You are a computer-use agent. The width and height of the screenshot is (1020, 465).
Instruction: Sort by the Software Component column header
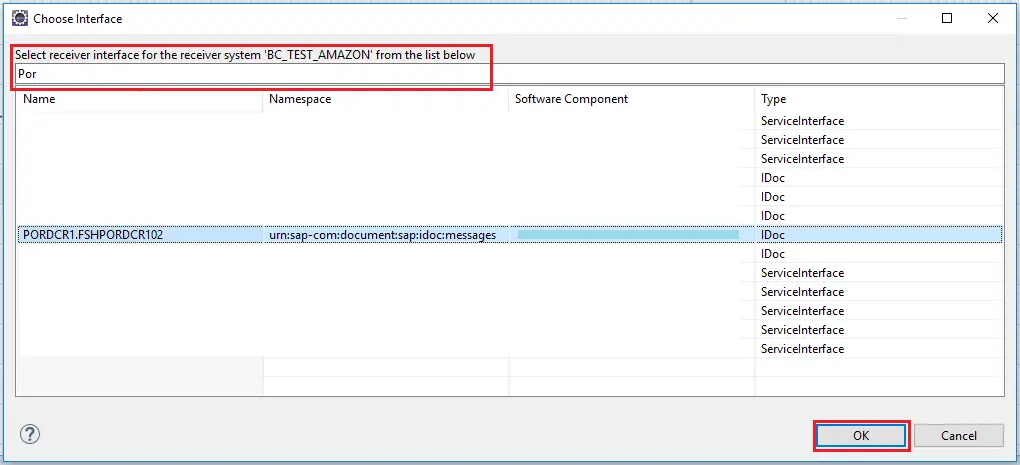632,99
